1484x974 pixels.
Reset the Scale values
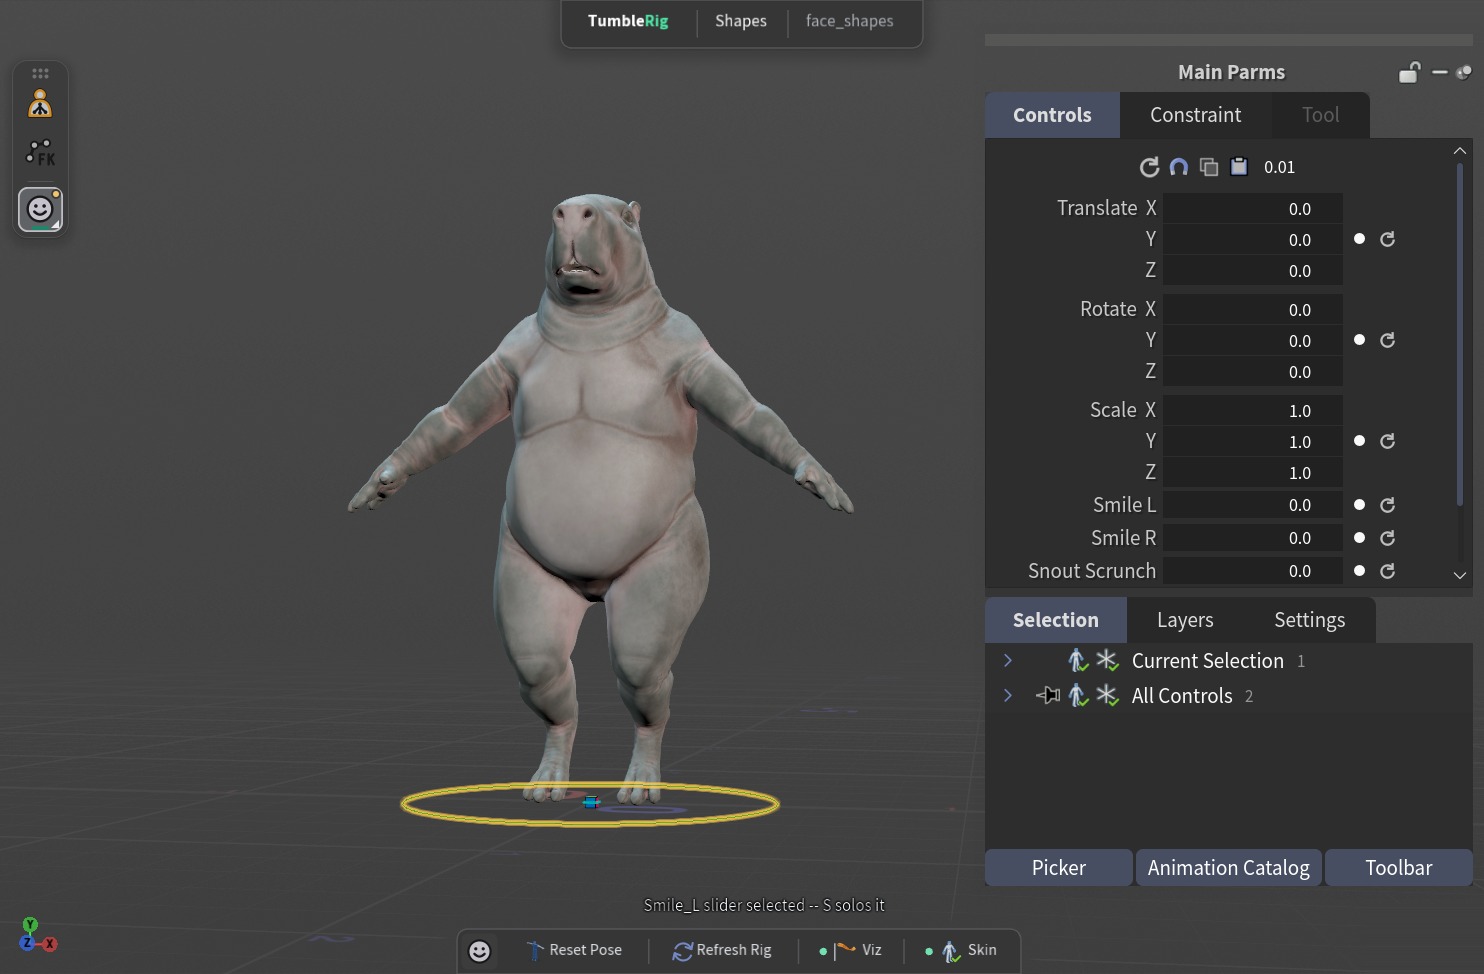(x=1387, y=441)
